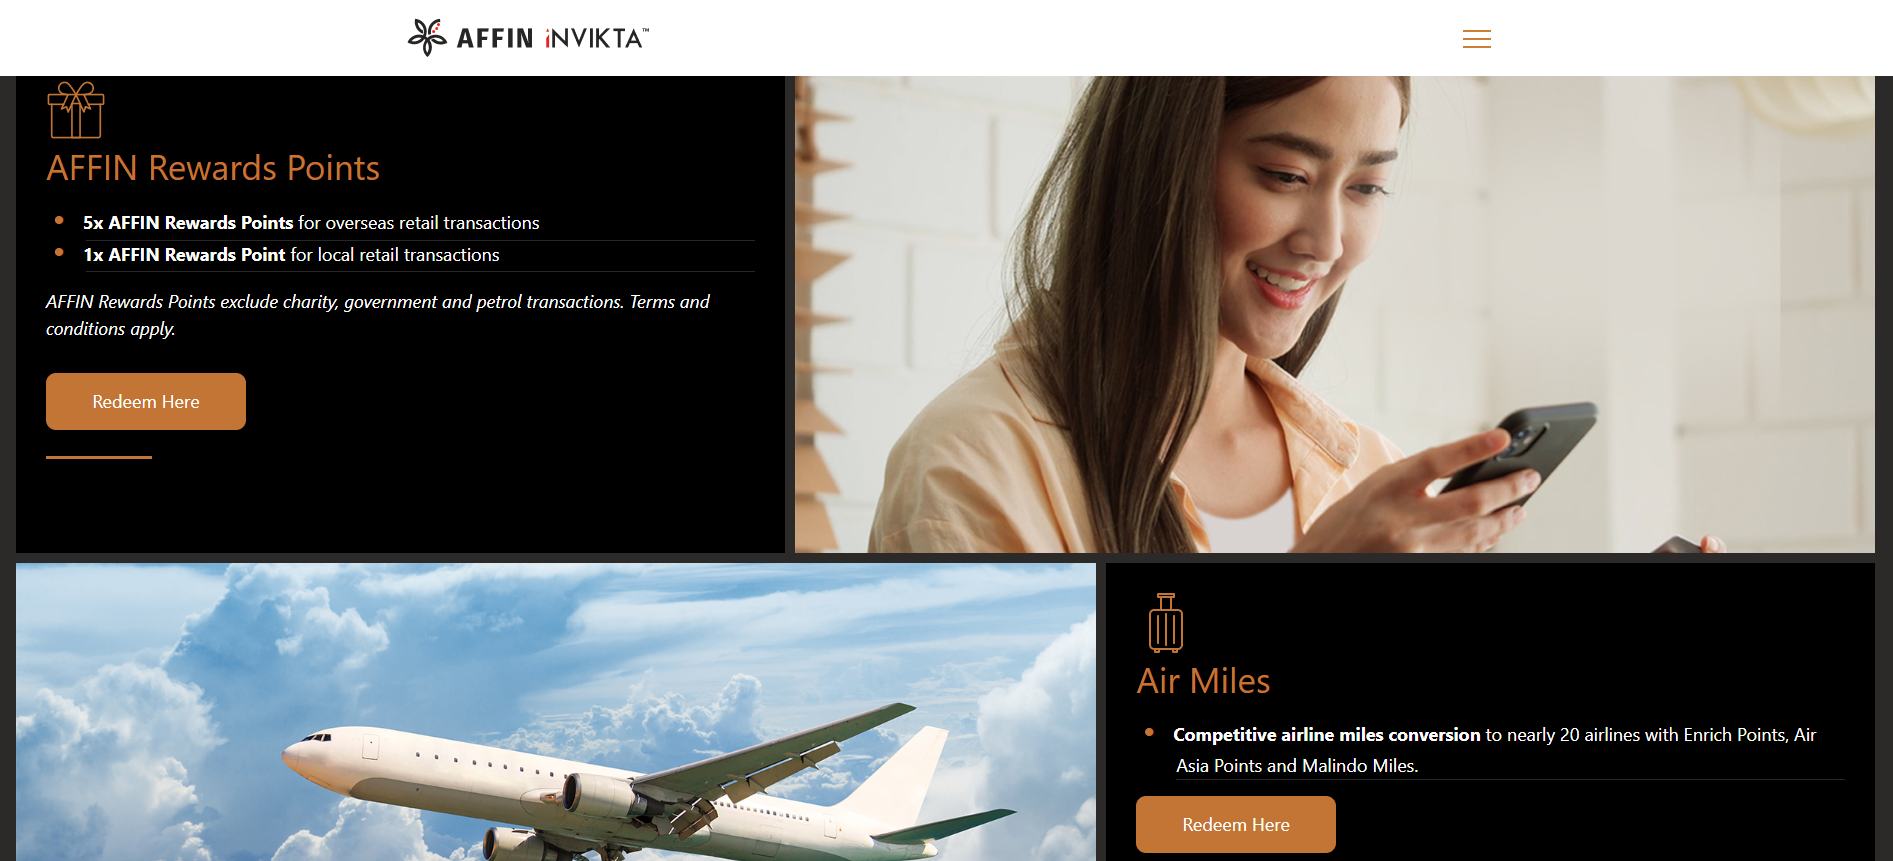Screen dimensions: 1893x861
Task: Click the AFFIN Rewards Points heading
Action: 213,168
